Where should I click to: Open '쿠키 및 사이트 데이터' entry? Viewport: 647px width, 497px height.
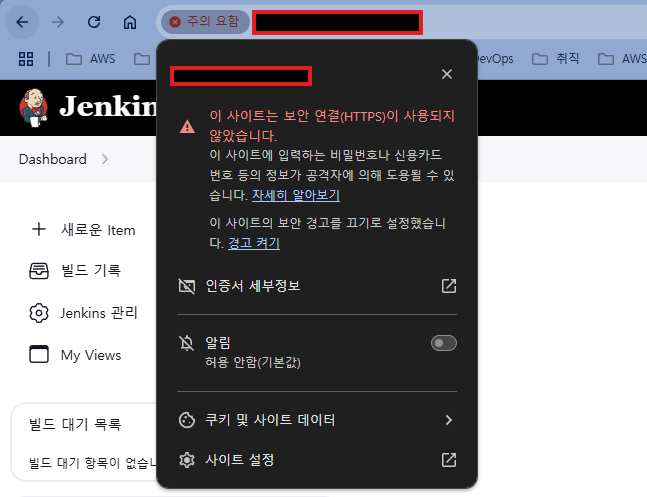click(x=317, y=420)
